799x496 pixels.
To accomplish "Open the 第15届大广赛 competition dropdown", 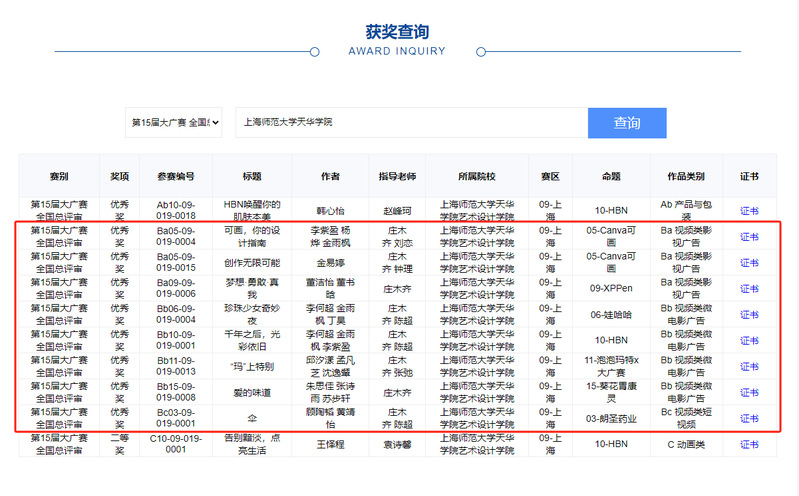I will pos(175,122).
